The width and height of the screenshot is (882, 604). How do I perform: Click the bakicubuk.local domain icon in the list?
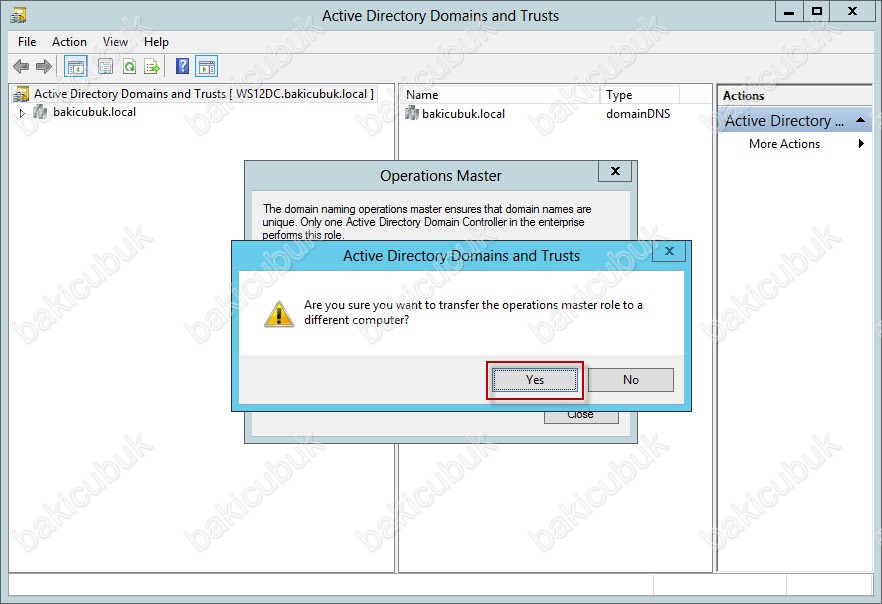412,114
